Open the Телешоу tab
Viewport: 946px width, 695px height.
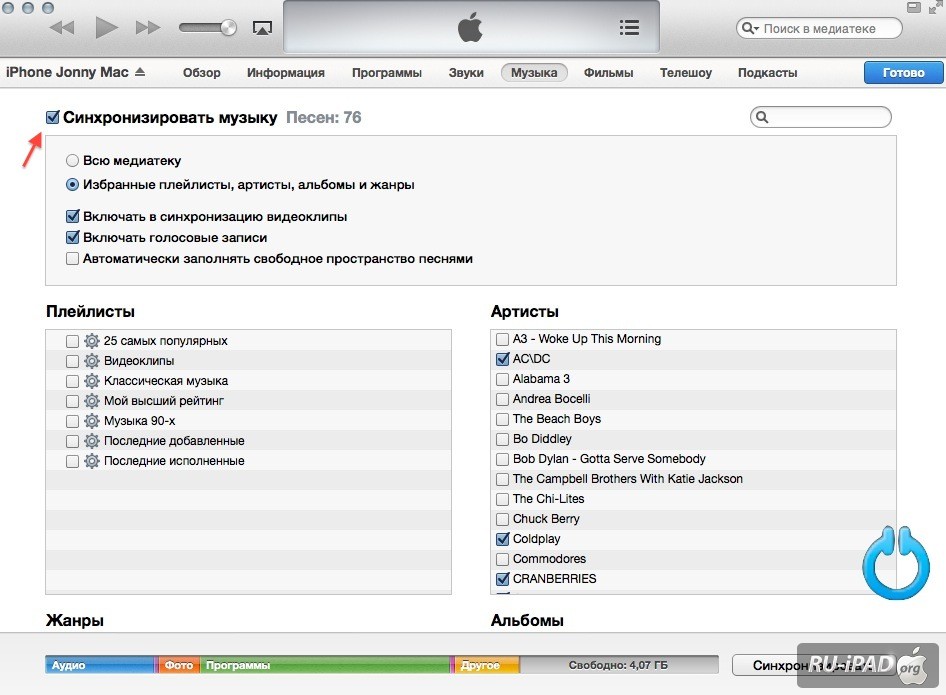(685, 72)
